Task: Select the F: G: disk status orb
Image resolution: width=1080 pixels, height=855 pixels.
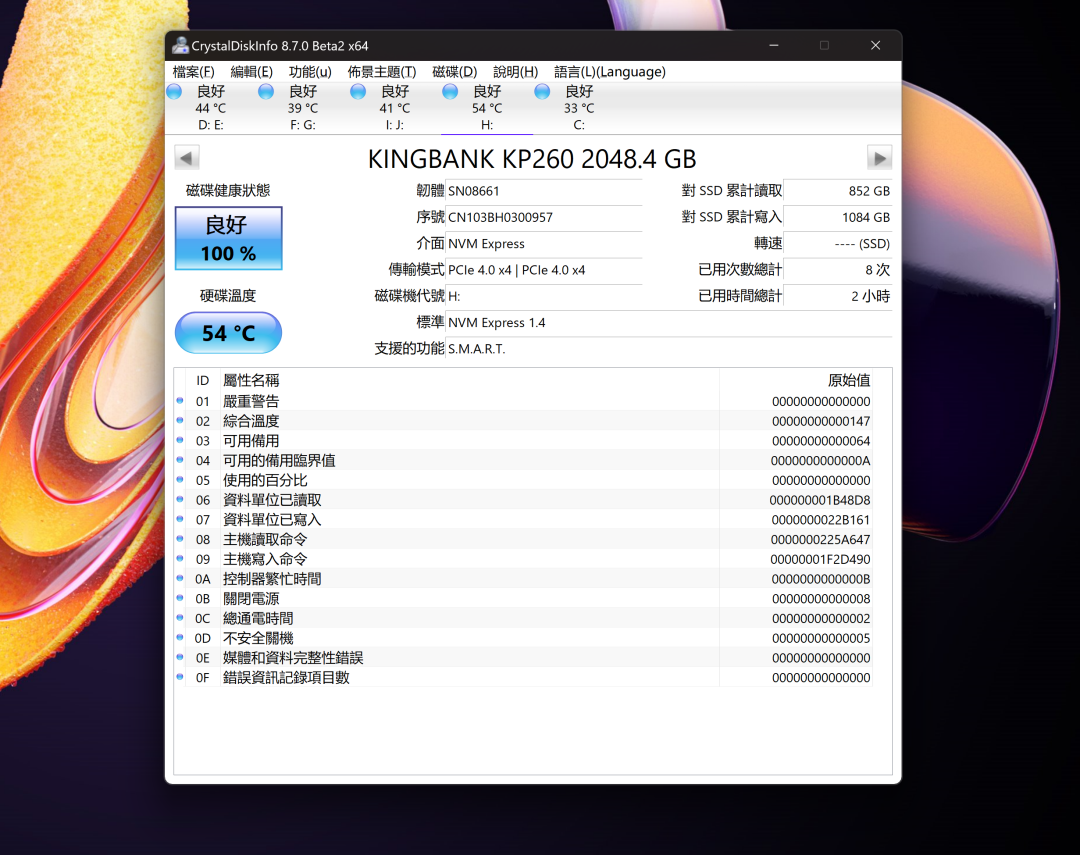Action: pyautogui.click(x=266, y=91)
